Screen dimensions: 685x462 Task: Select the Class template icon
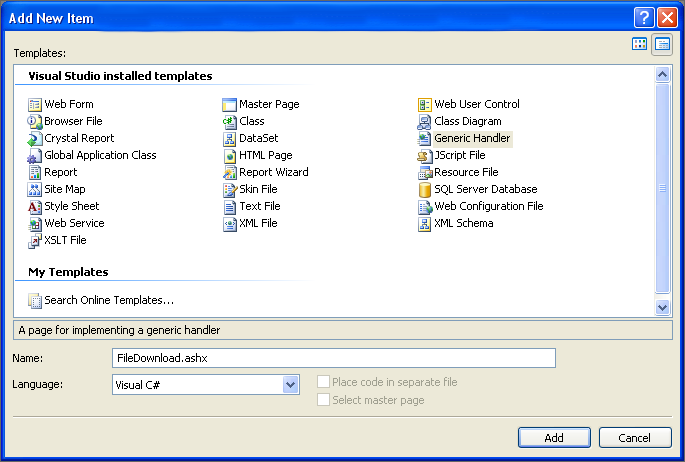229,121
